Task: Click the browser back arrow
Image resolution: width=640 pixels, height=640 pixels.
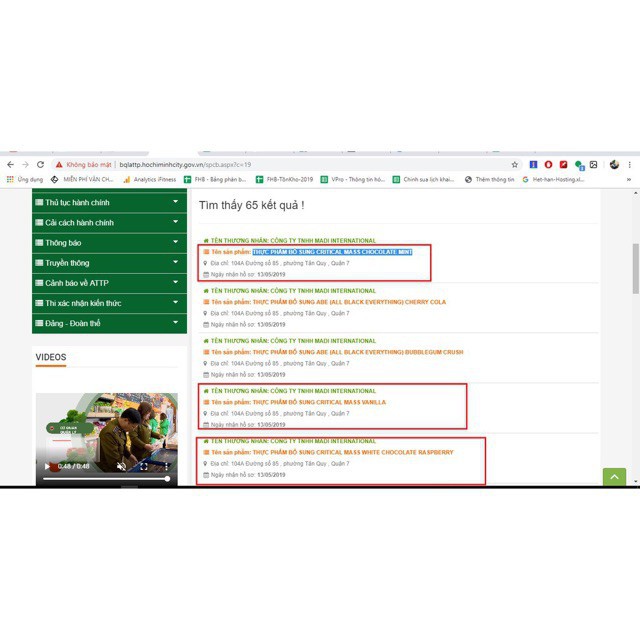Action: (11, 164)
